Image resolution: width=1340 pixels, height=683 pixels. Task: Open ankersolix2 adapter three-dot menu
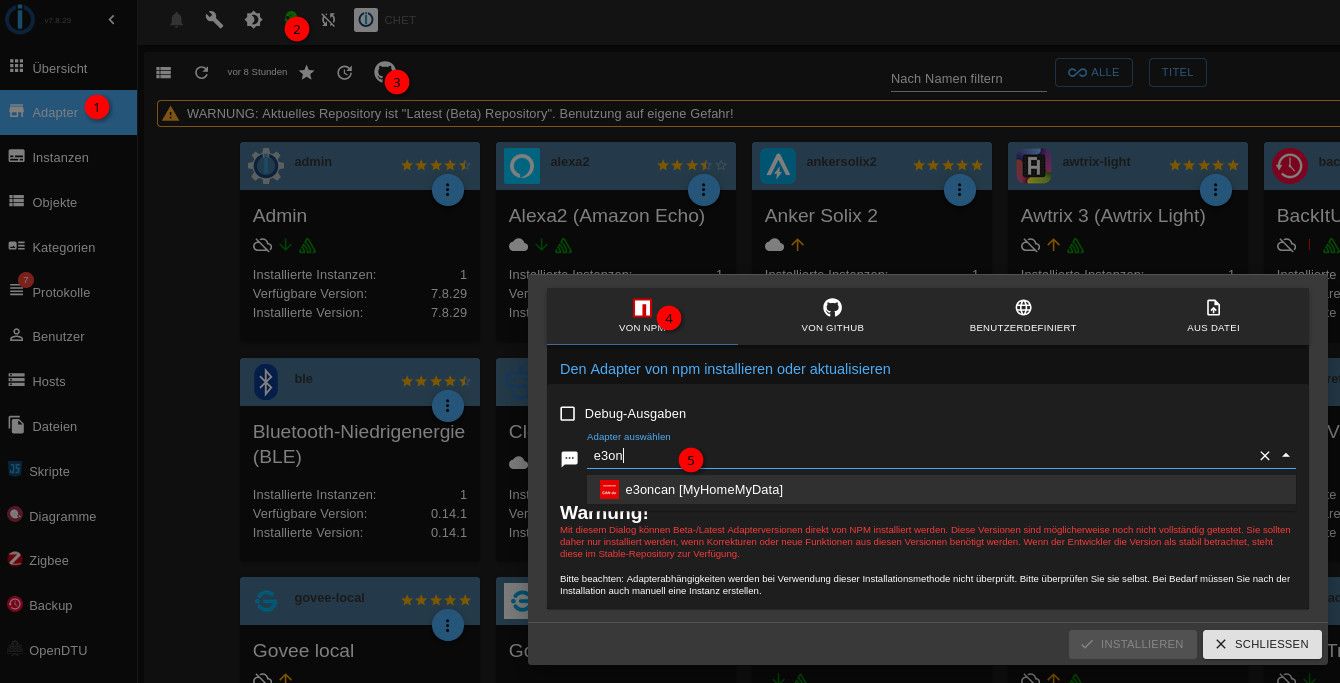click(960, 189)
